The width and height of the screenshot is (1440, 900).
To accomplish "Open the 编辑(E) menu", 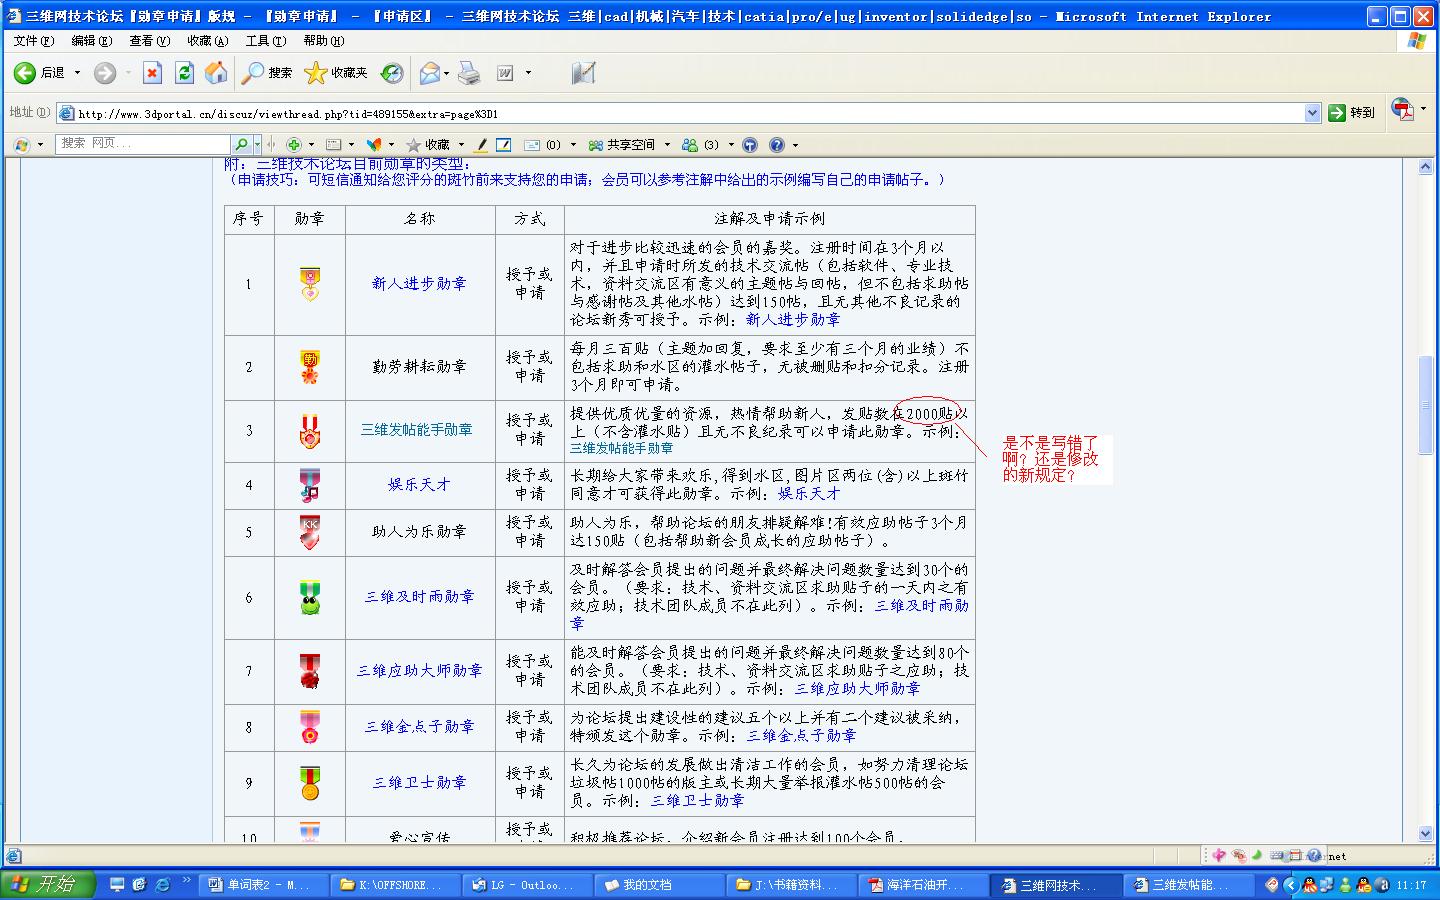I will [92, 41].
